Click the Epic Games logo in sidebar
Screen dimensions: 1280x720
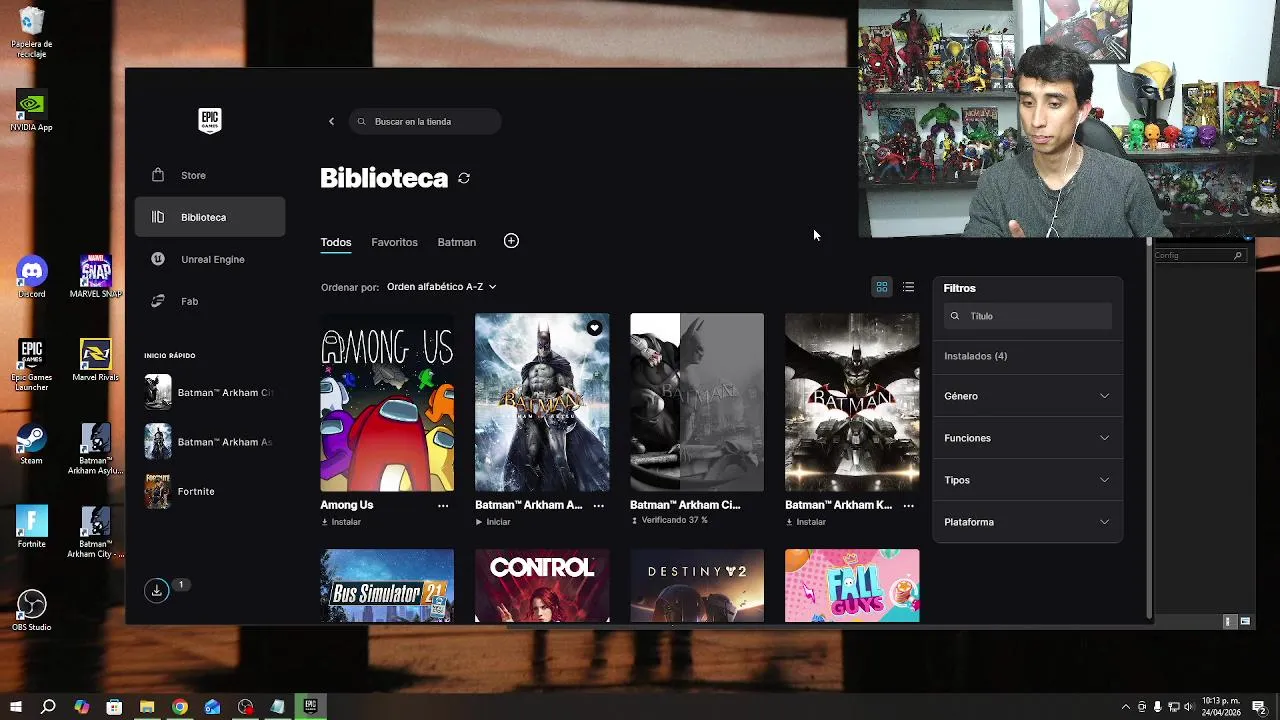click(x=209, y=121)
